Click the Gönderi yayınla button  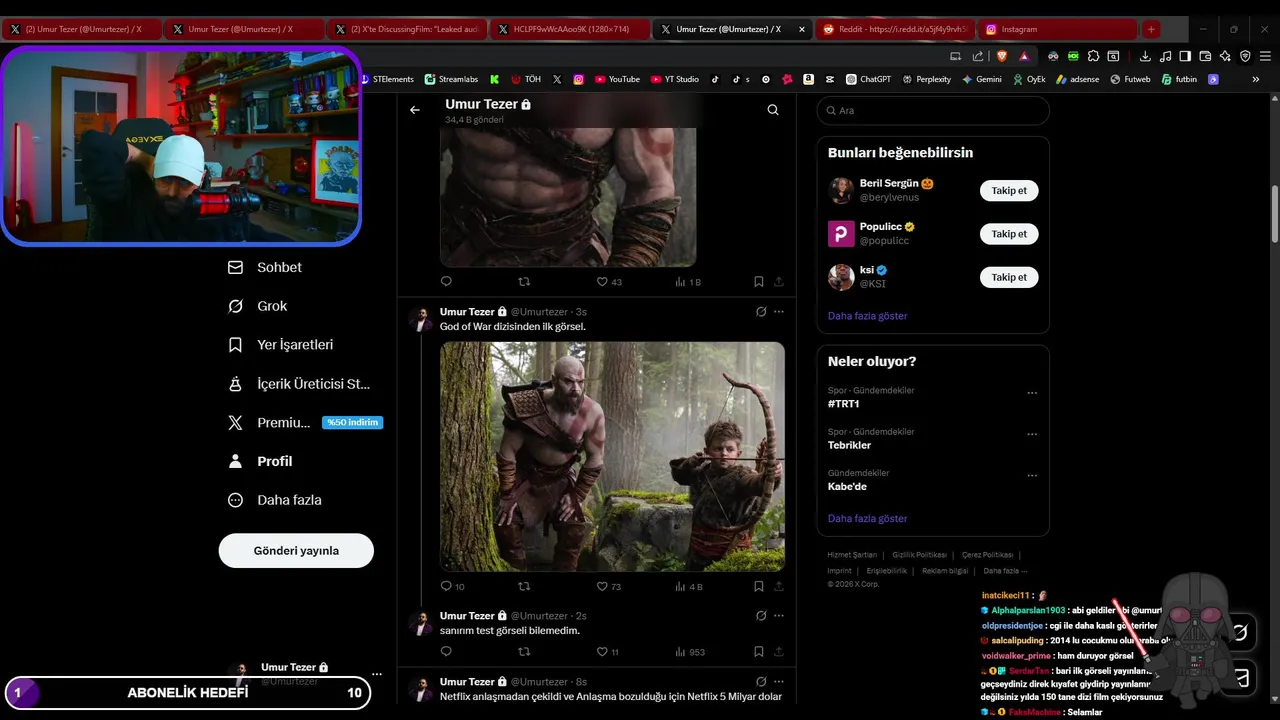click(x=296, y=551)
